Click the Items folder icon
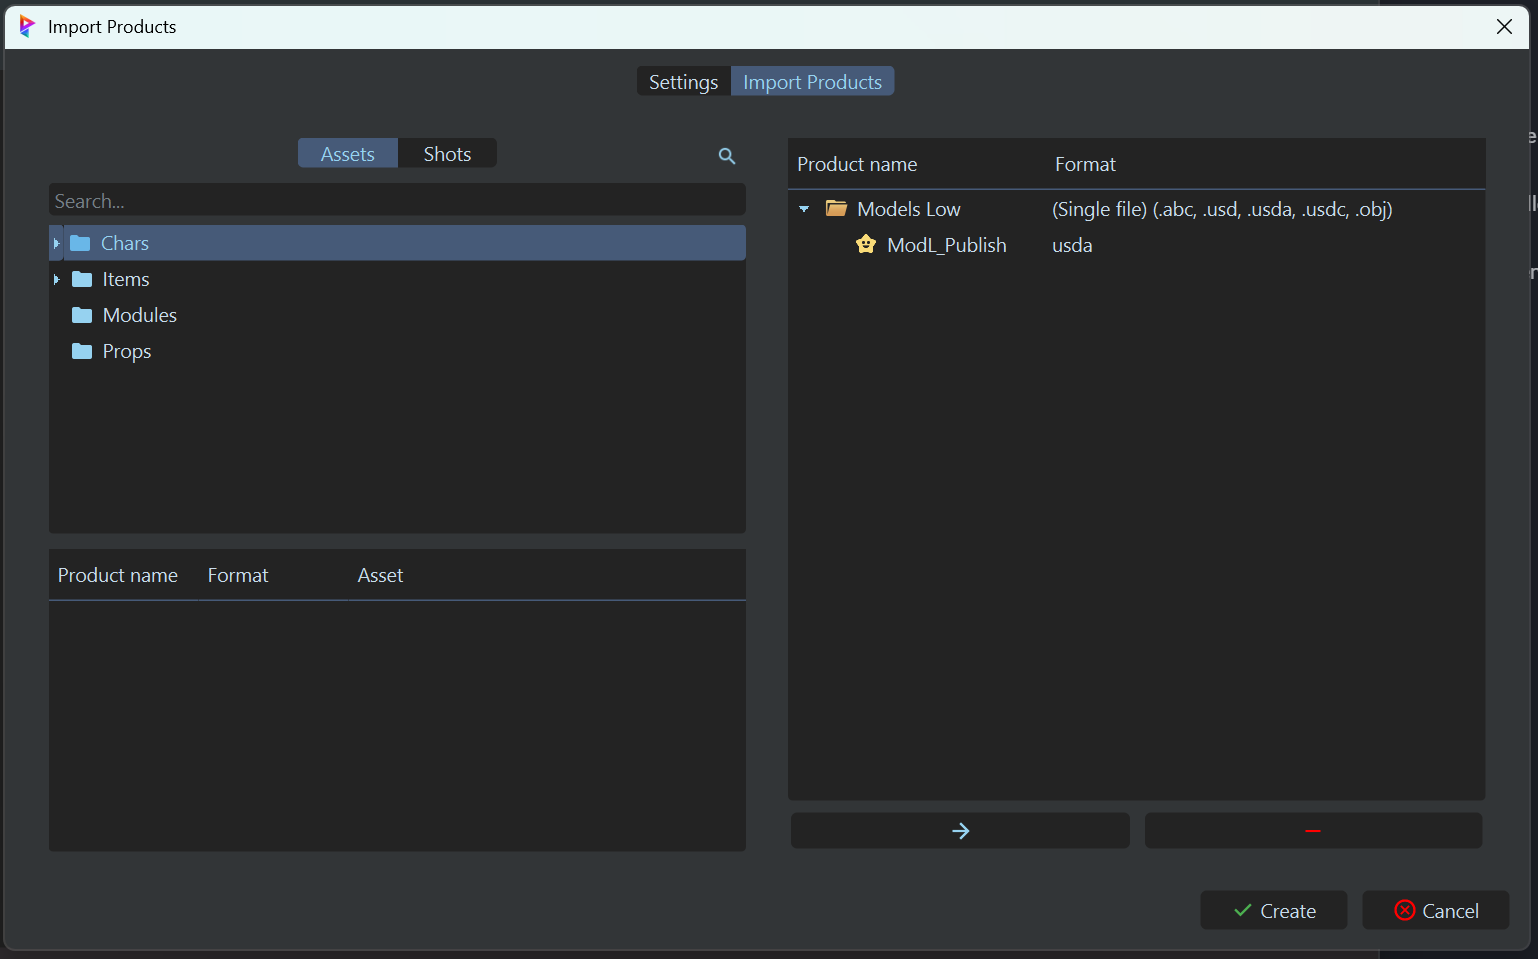The width and height of the screenshot is (1538, 959). (82, 279)
